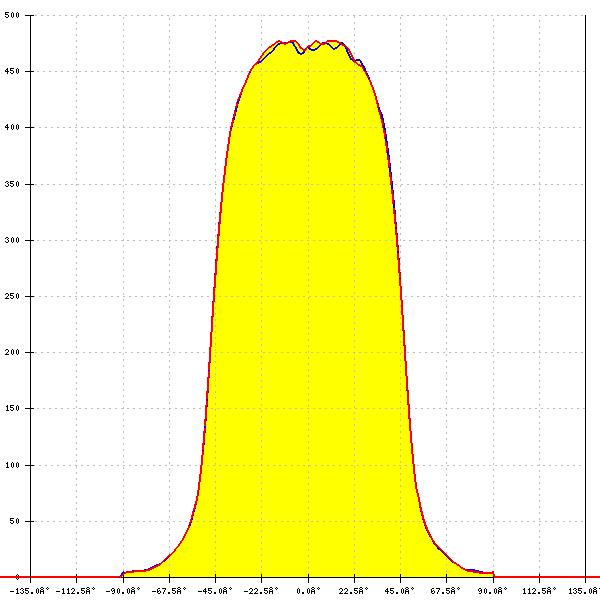Click the 100 y-axis label
Image resolution: width=600 pixels, height=600 pixels.
11,465
